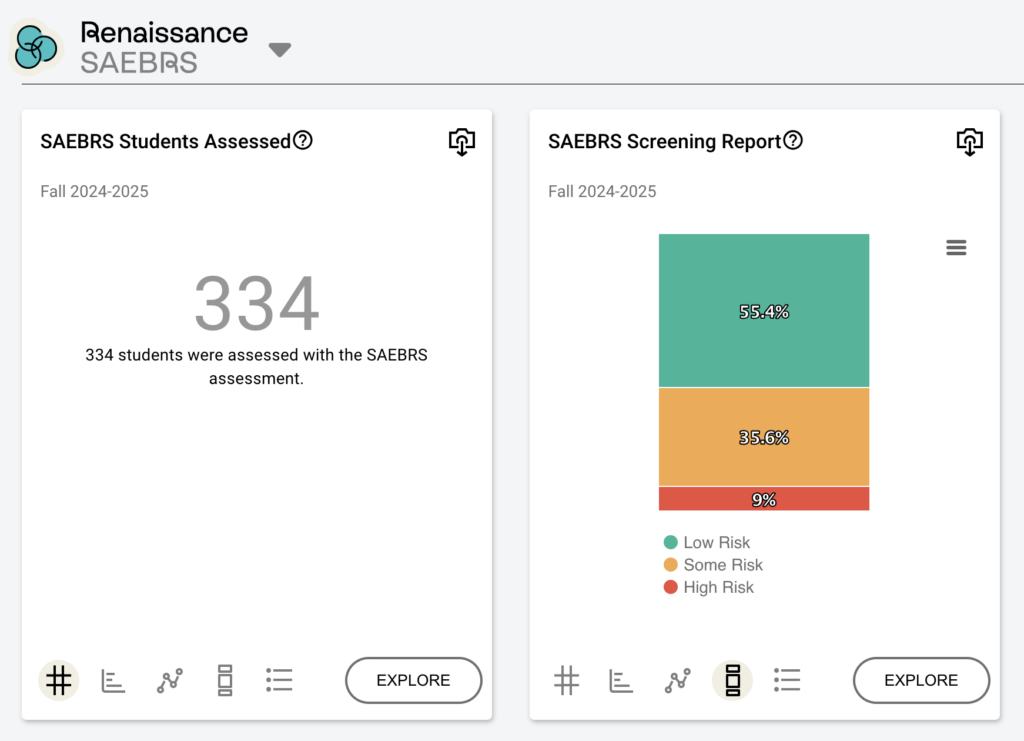Open help for SAEBRS Screening Report
Image resolution: width=1024 pixels, height=741 pixels.
click(793, 140)
